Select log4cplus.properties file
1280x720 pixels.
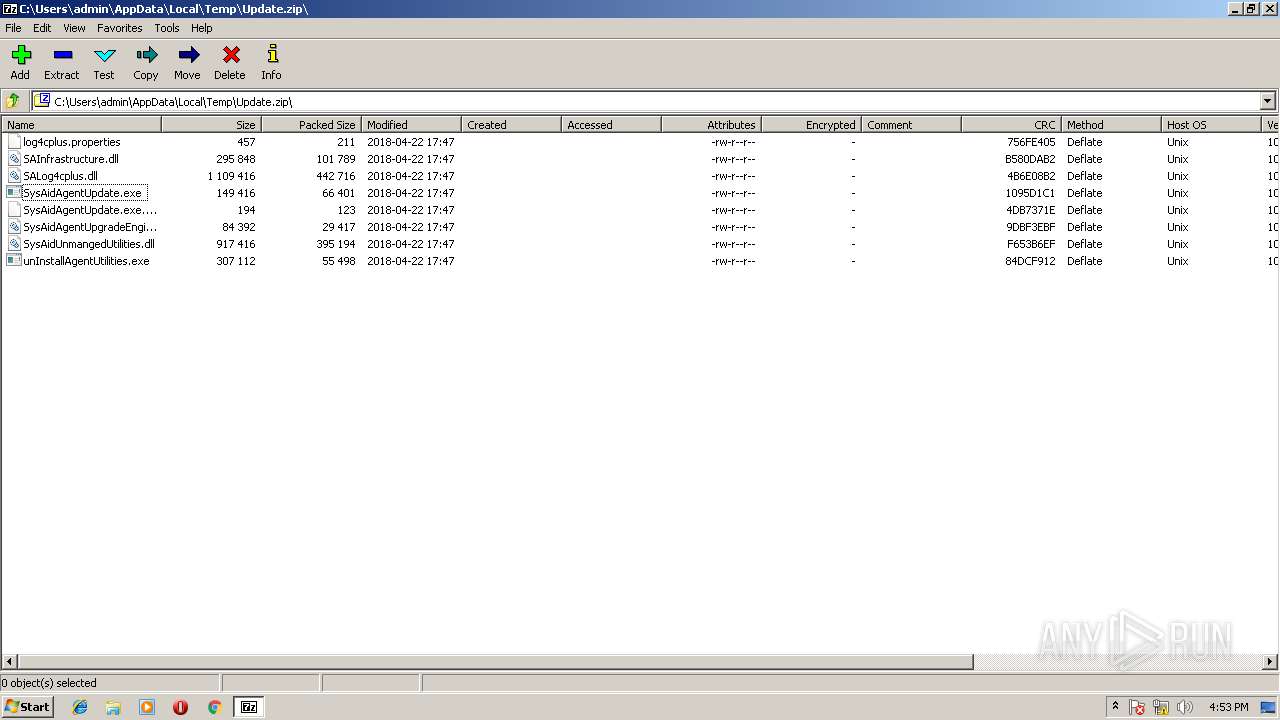[72, 142]
